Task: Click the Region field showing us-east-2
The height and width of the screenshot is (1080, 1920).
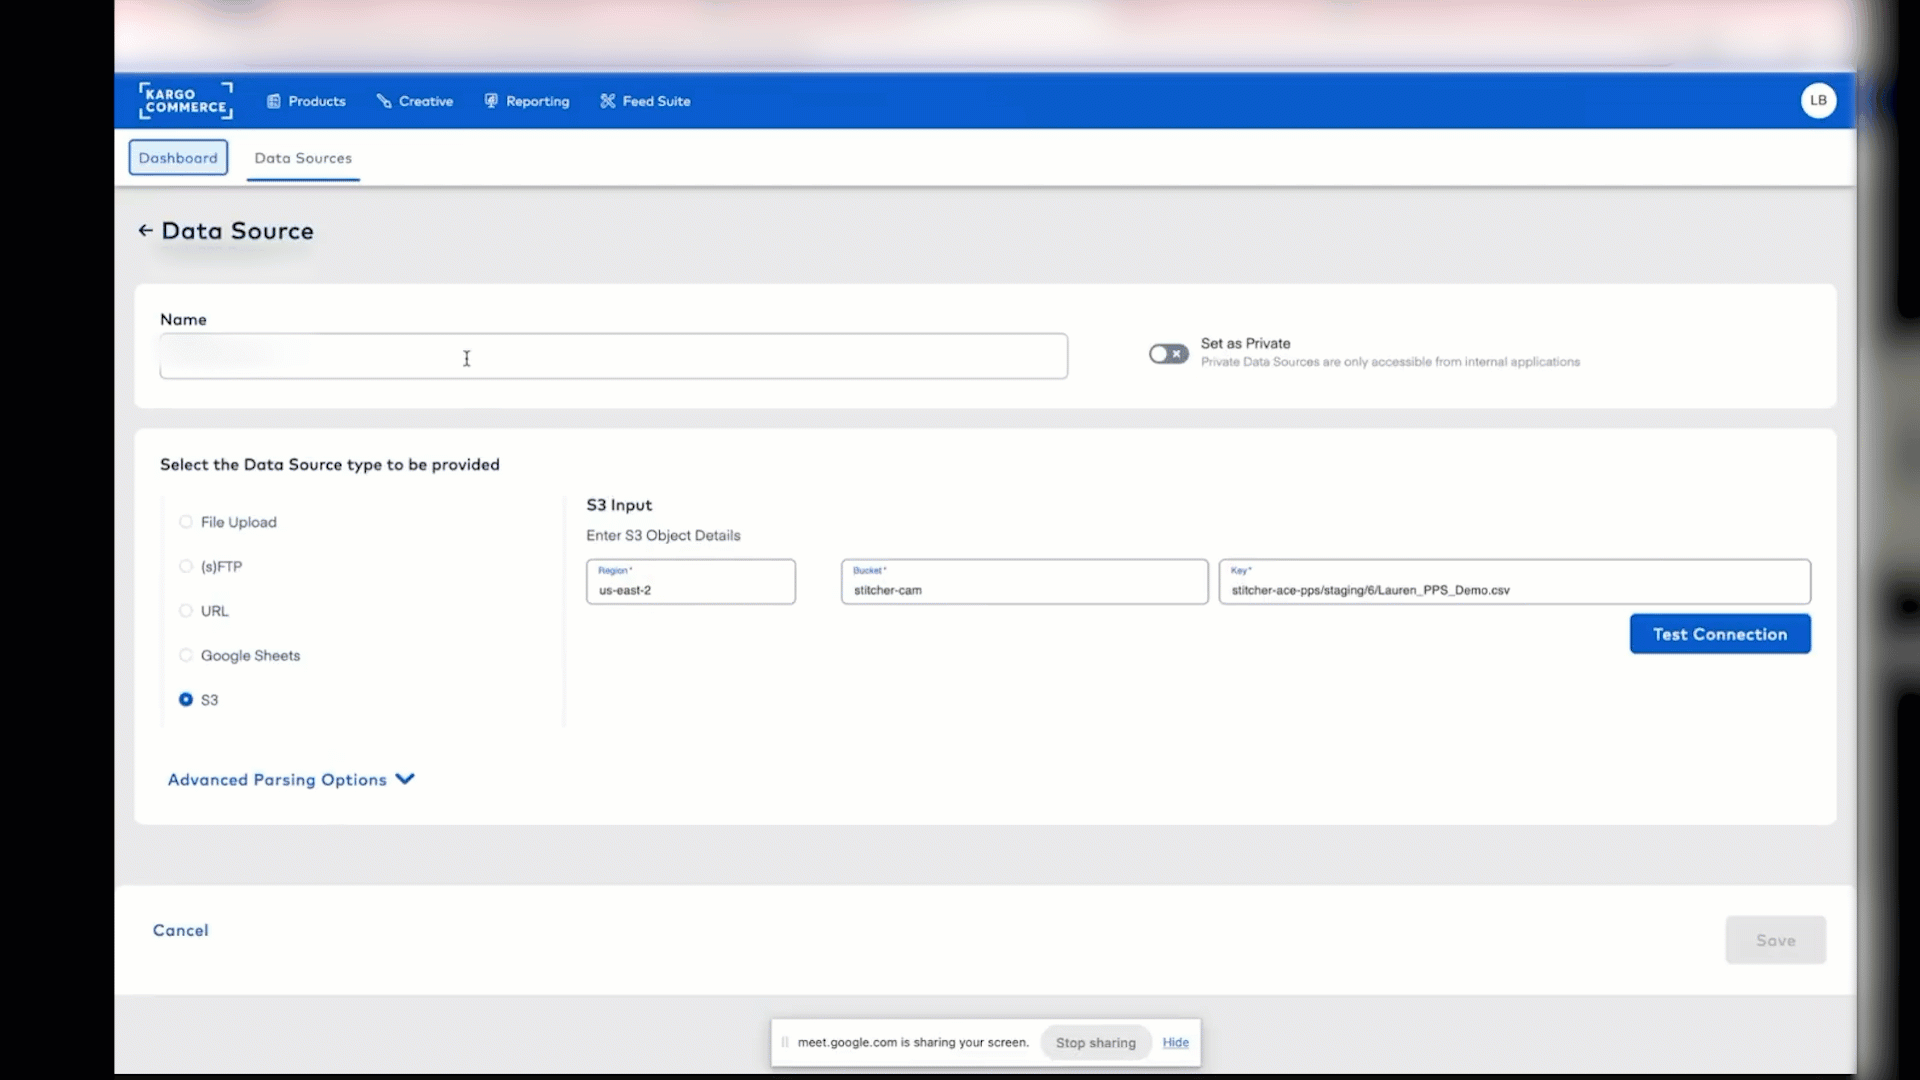Action: [690, 581]
